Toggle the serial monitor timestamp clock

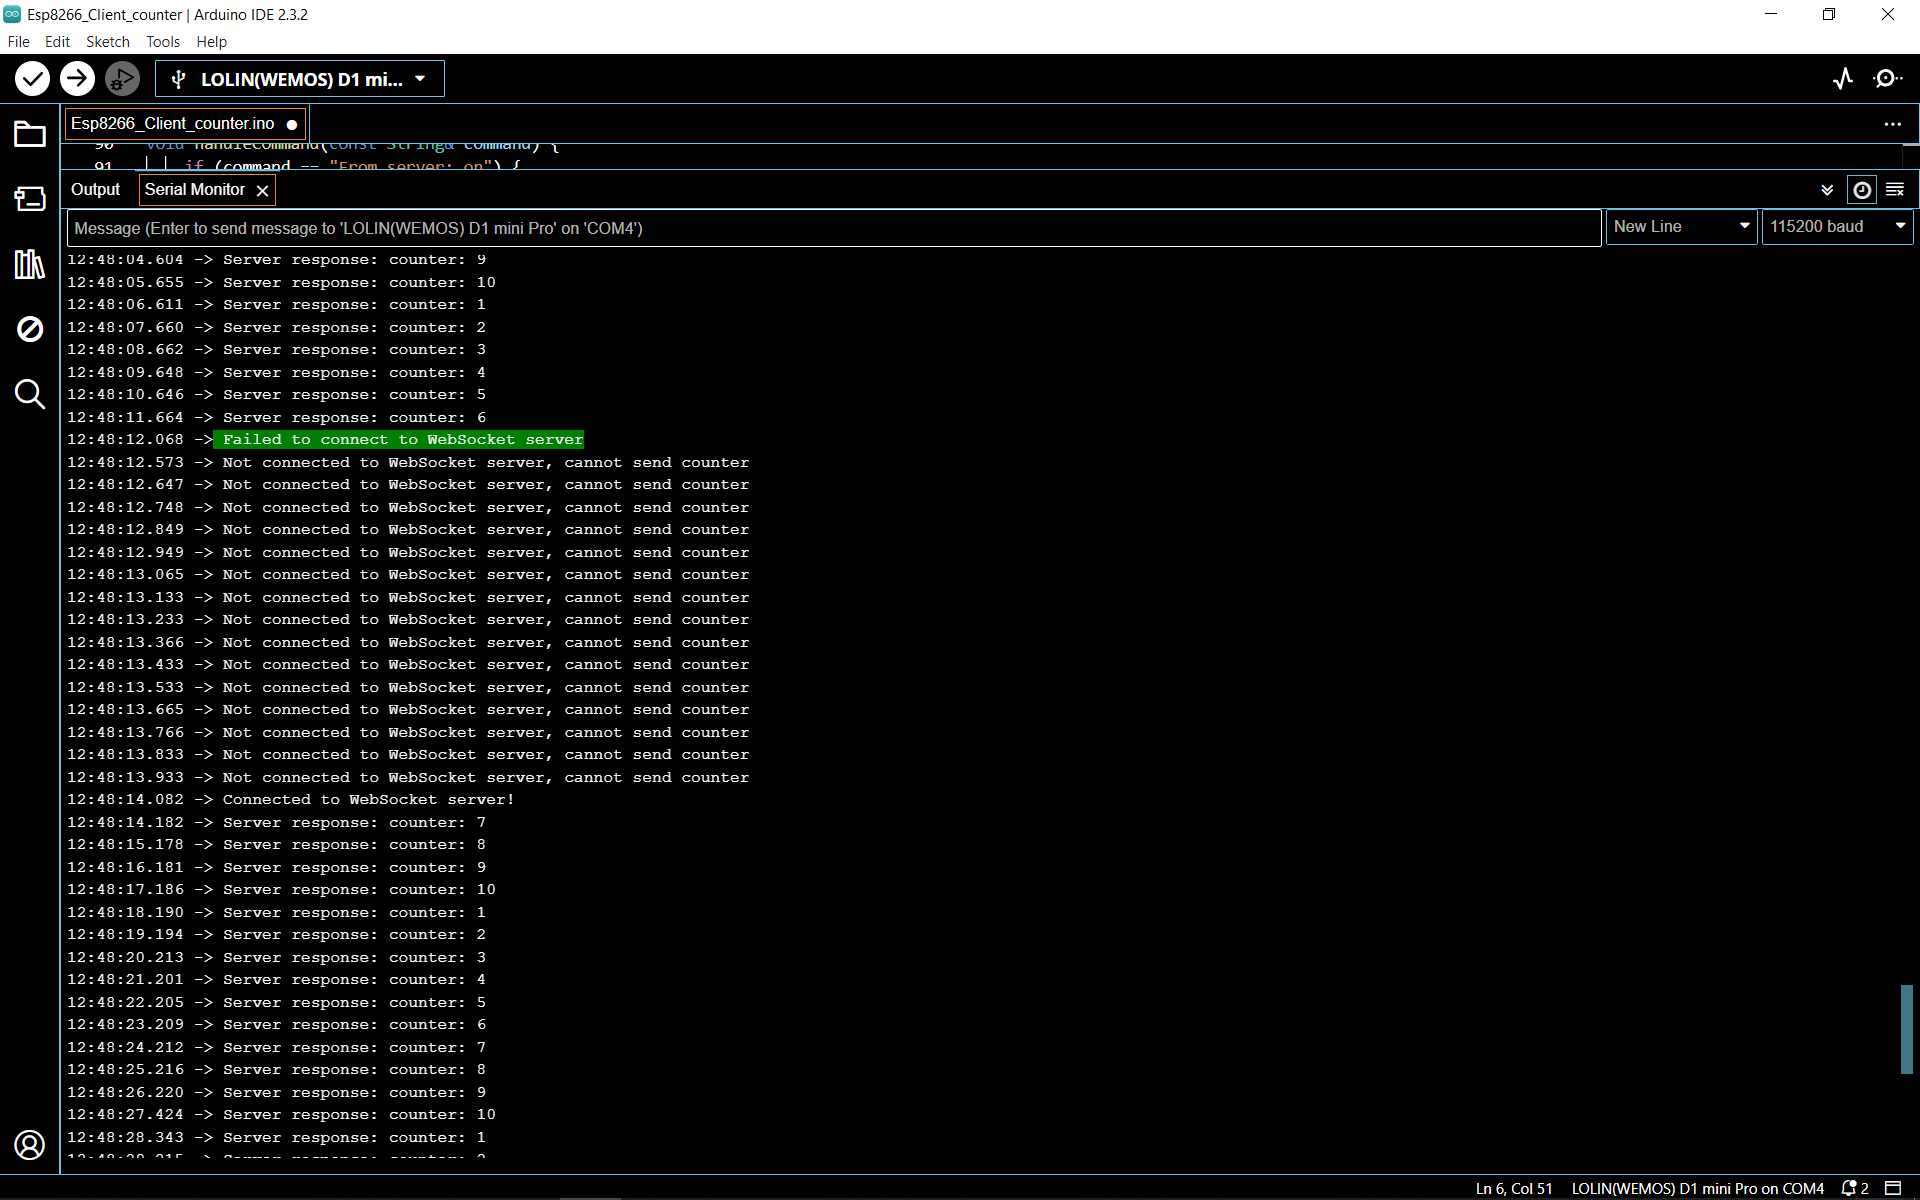point(1862,190)
